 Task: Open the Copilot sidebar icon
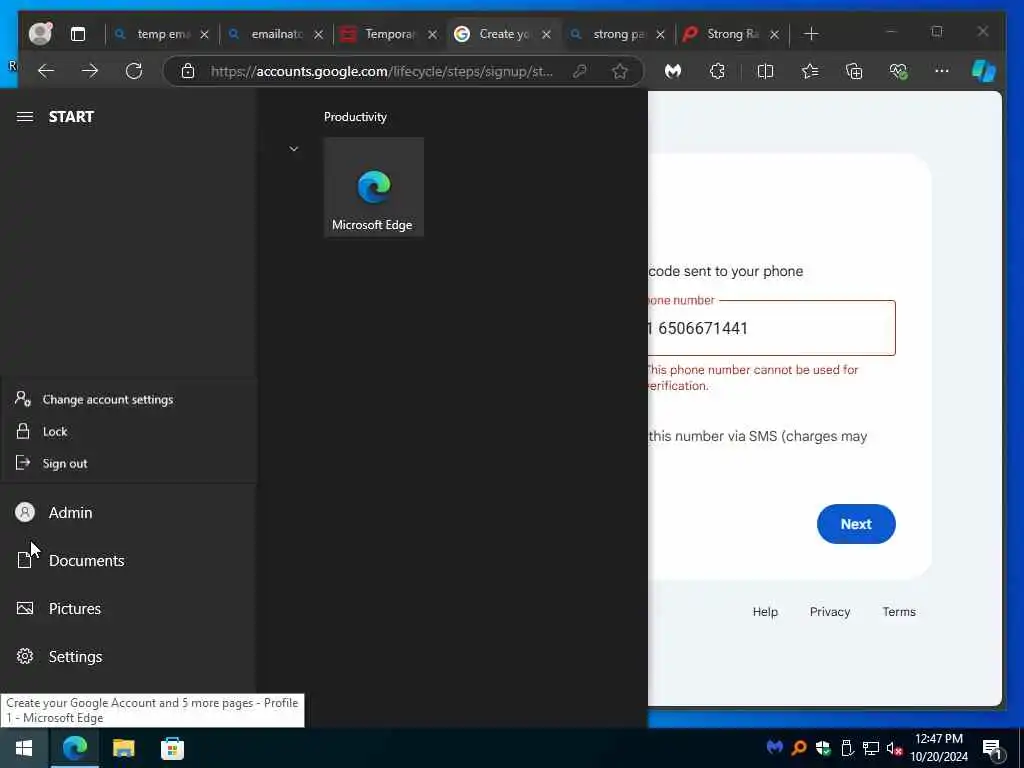984,71
